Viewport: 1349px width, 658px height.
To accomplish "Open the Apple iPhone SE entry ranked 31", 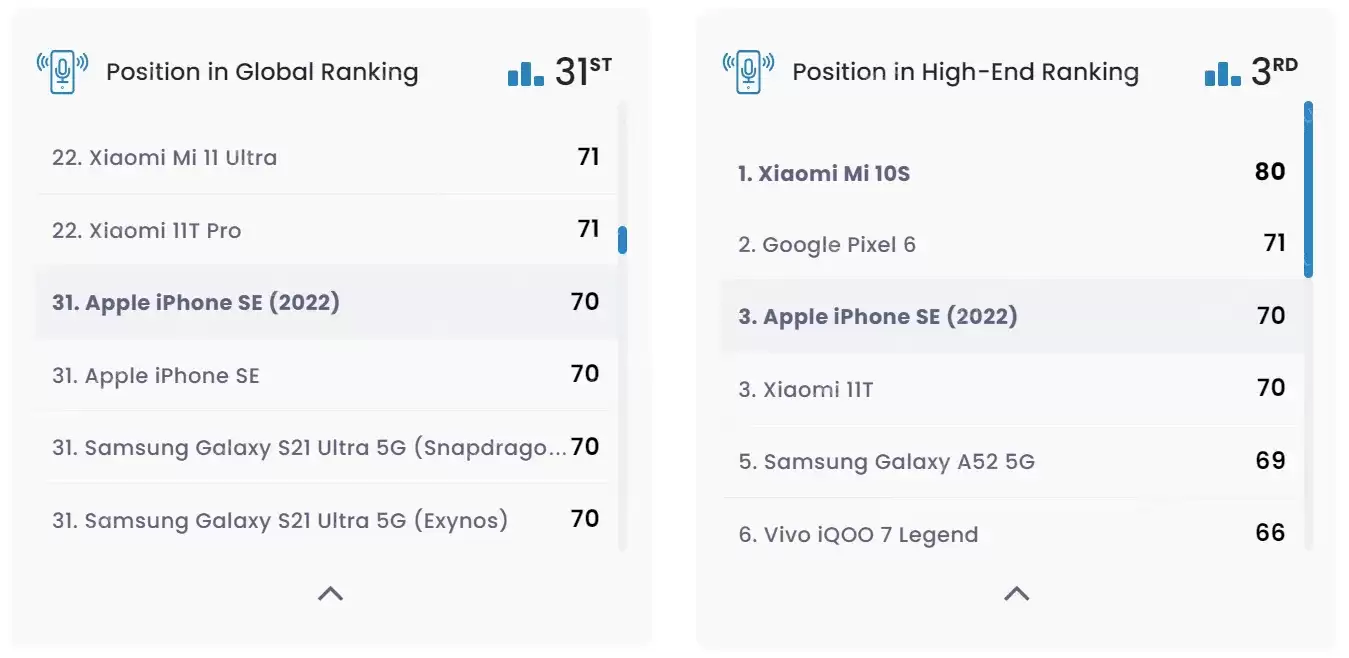I will [x=156, y=376].
